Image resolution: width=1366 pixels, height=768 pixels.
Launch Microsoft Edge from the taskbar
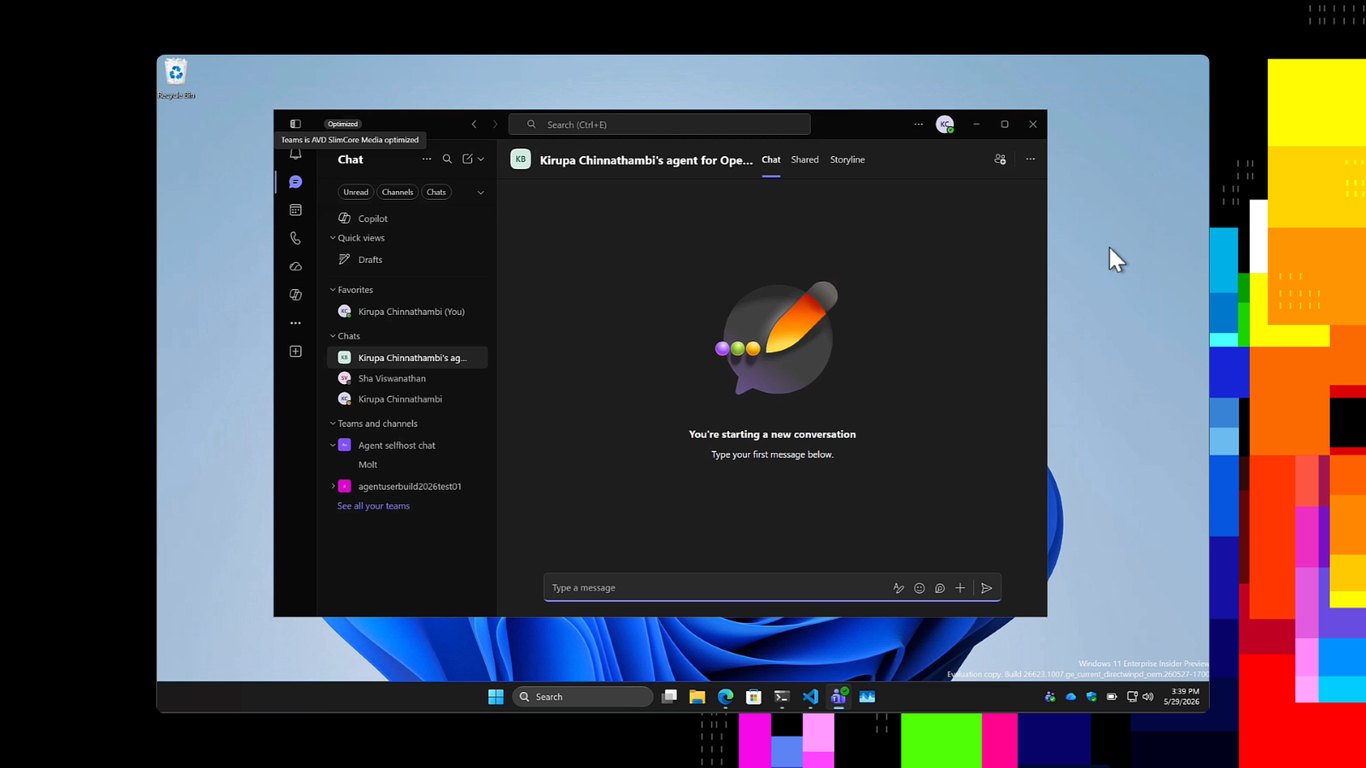[x=725, y=697]
